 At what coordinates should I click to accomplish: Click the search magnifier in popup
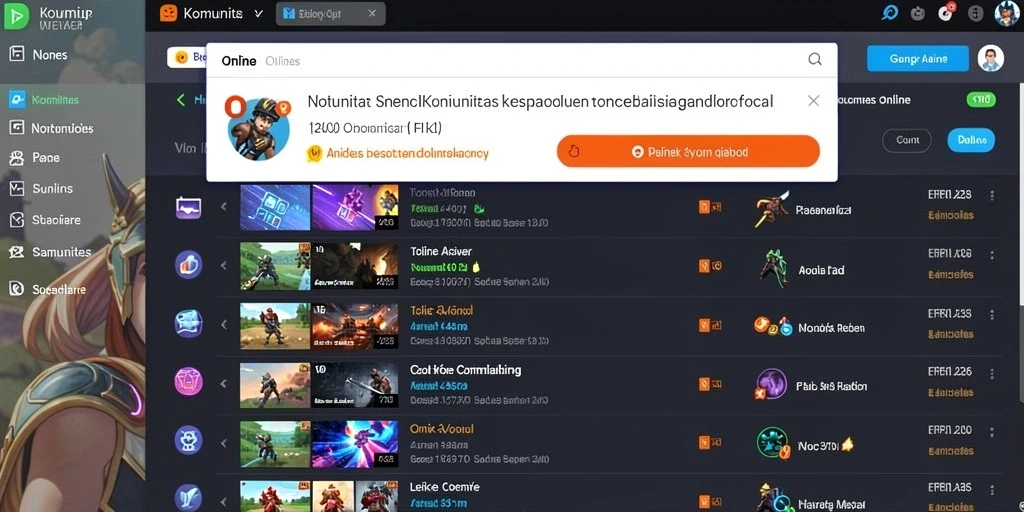pyautogui.click(x=814, y=59)
